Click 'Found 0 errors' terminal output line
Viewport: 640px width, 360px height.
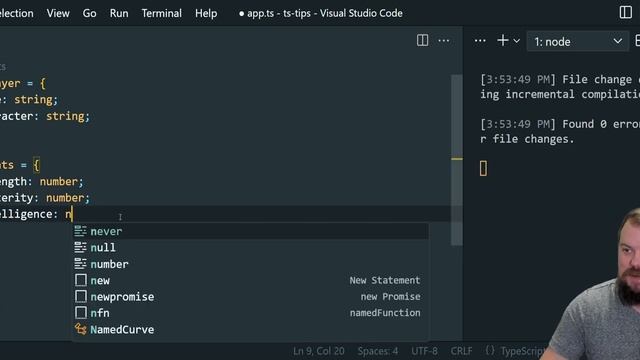pyautogui.click(x=560, y=124)
